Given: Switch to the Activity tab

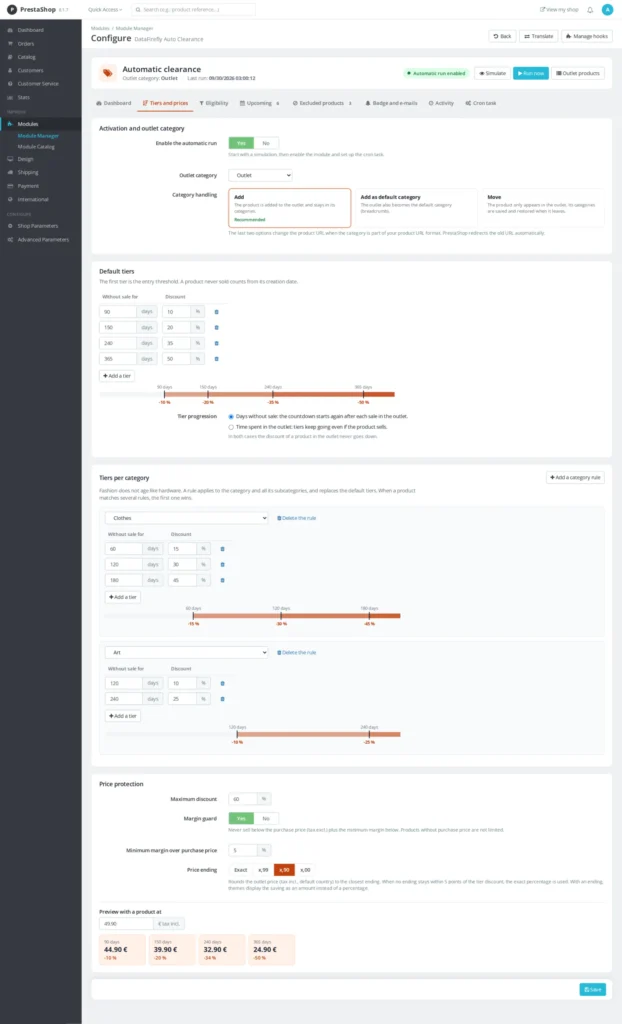Looking at the screenshot, I should (x=441, y=103).
